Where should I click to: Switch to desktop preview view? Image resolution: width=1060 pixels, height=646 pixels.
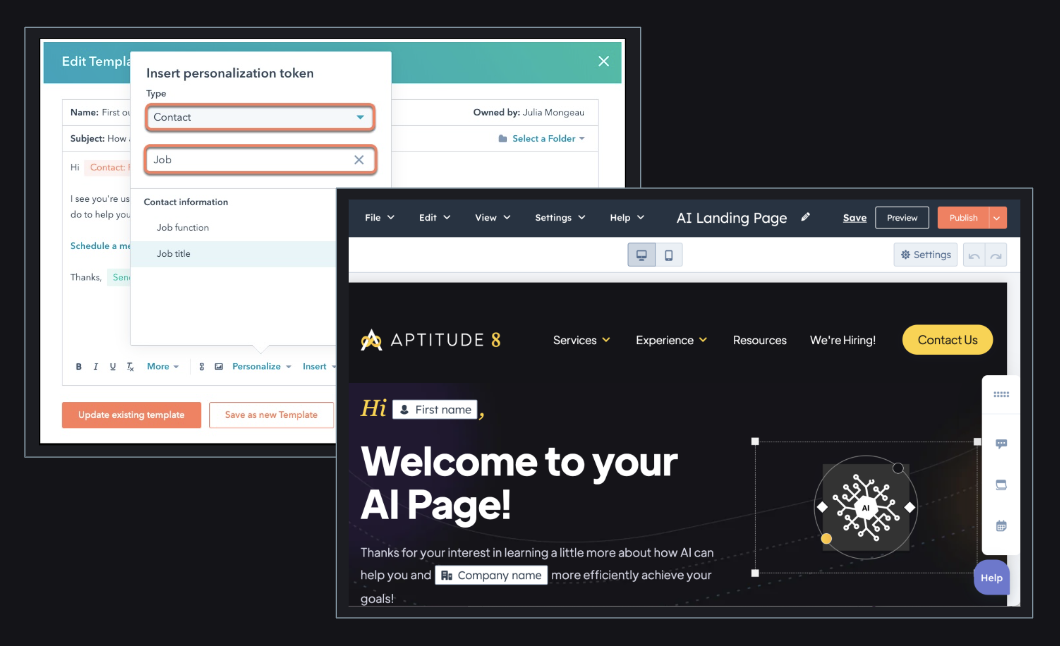click(642, 255)
